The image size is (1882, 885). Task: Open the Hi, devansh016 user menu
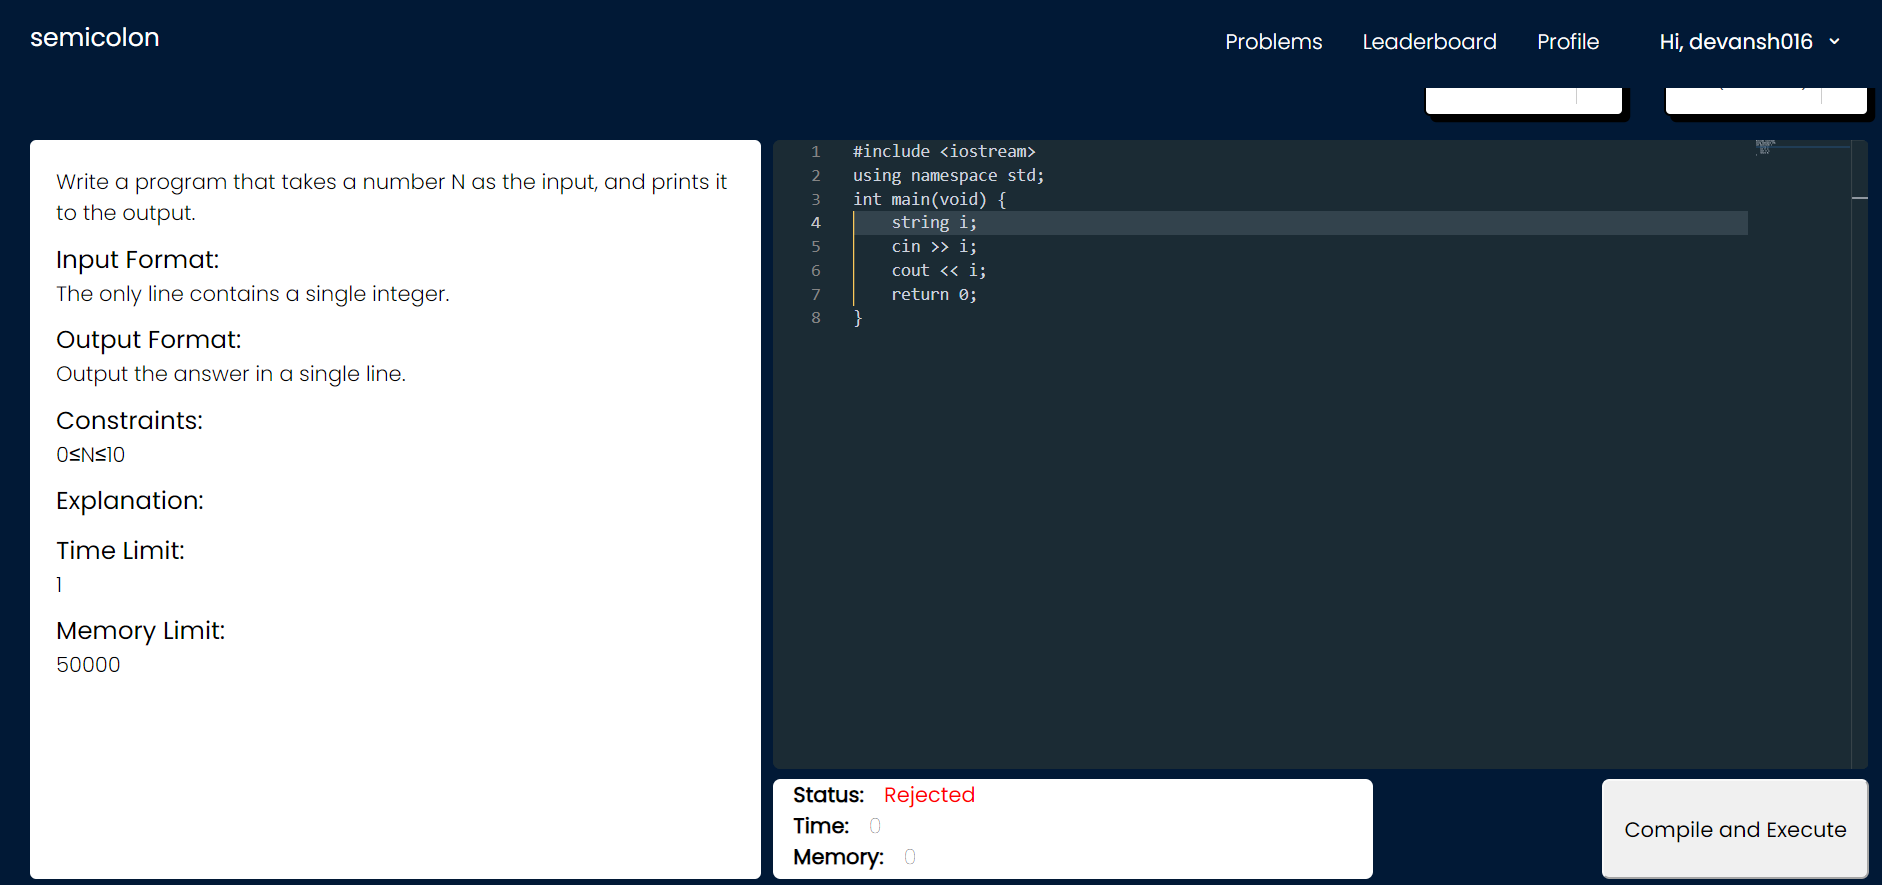point(1749,42)
